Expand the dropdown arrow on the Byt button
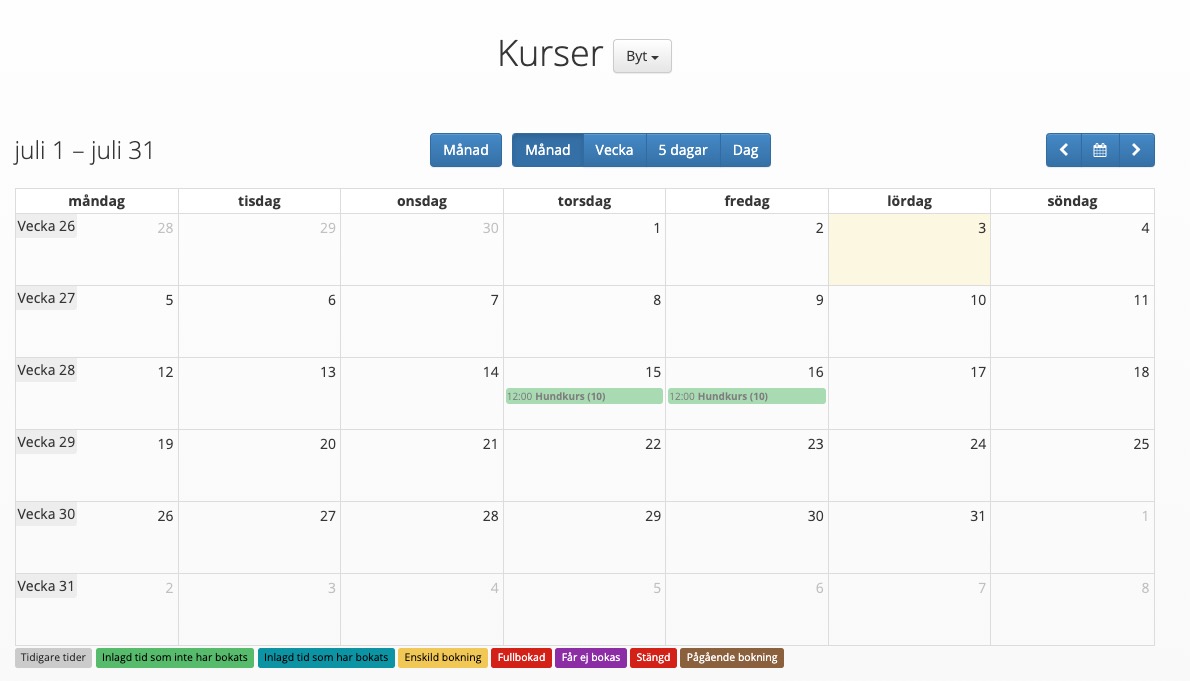 point(654,56)
